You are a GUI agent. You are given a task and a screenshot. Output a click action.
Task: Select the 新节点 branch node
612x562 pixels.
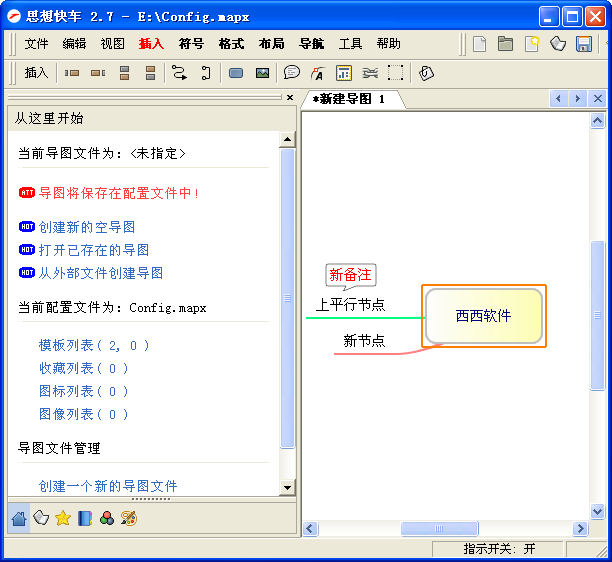(364, 341)
